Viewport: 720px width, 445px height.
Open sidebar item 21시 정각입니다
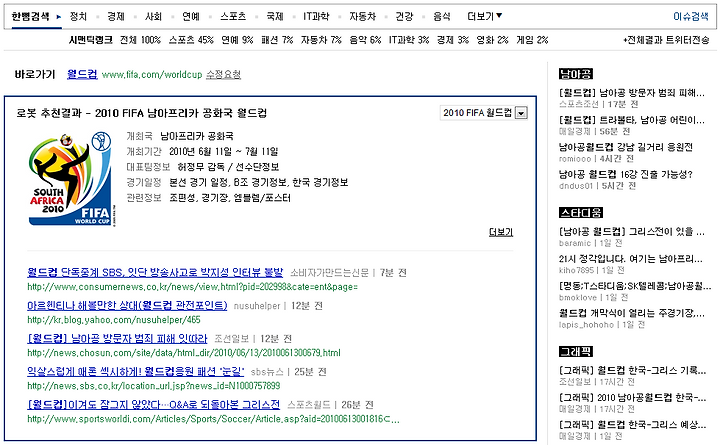(x=630, y=259)
